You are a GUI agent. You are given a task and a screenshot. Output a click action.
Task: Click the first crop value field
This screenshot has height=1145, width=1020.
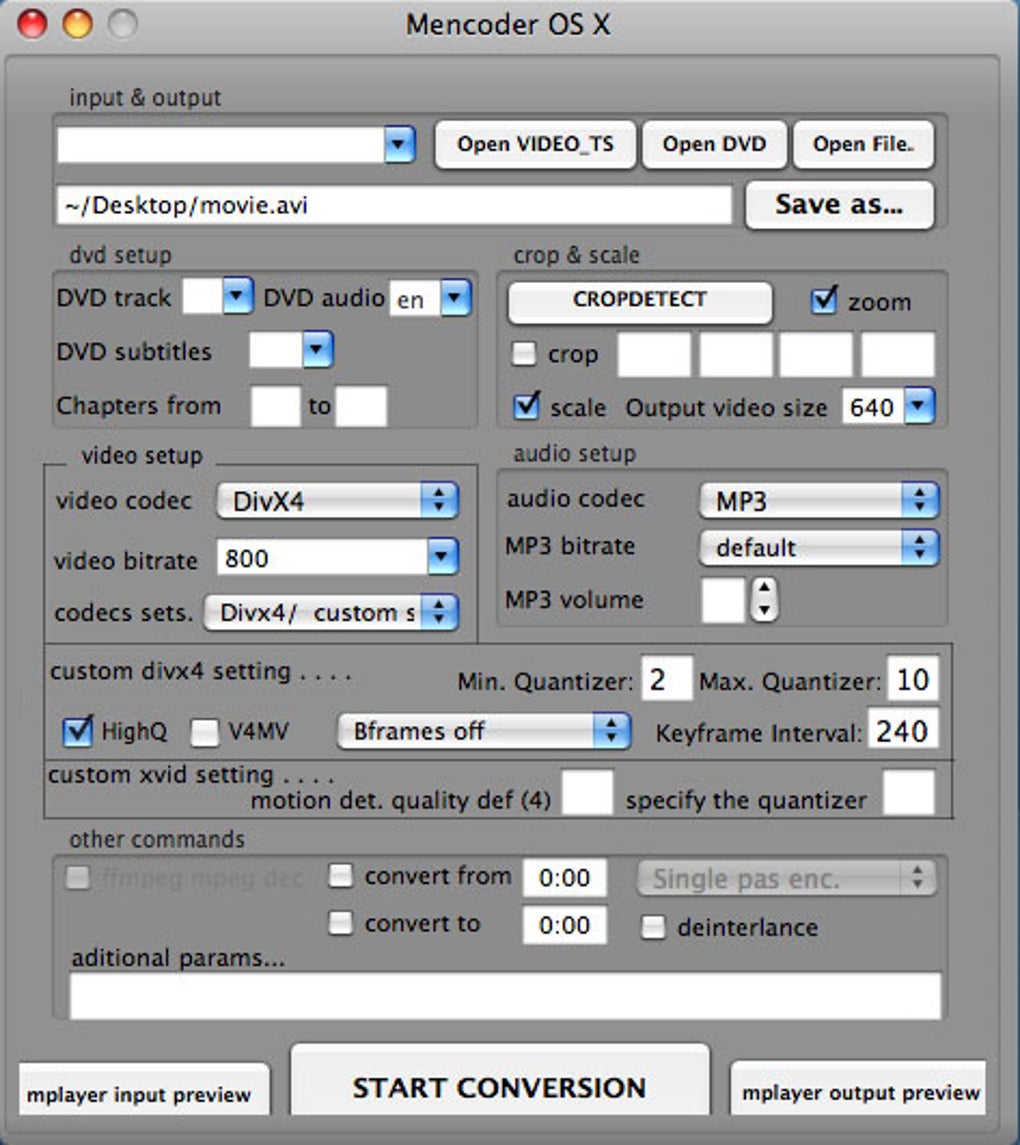pos(654,355)
